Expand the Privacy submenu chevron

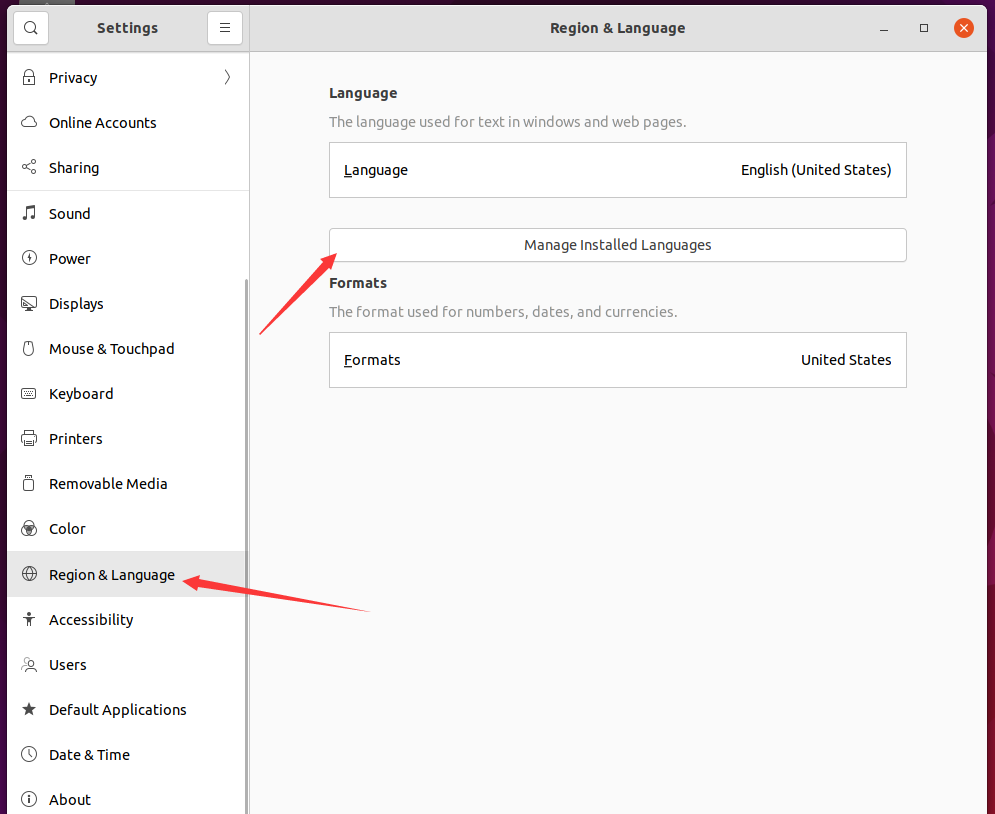[x=227, y=77]
